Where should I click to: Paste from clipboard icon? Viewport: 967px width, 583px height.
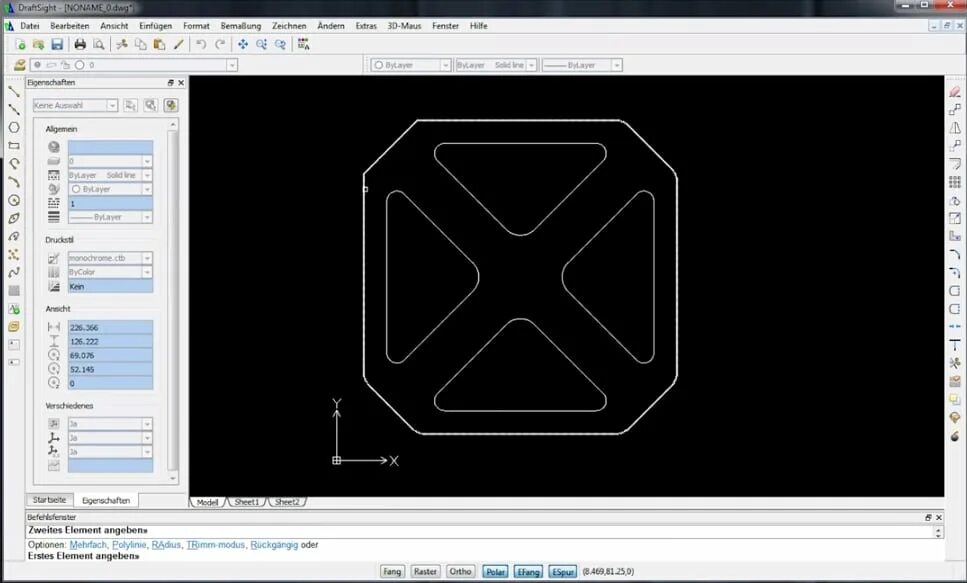[159, 44]
